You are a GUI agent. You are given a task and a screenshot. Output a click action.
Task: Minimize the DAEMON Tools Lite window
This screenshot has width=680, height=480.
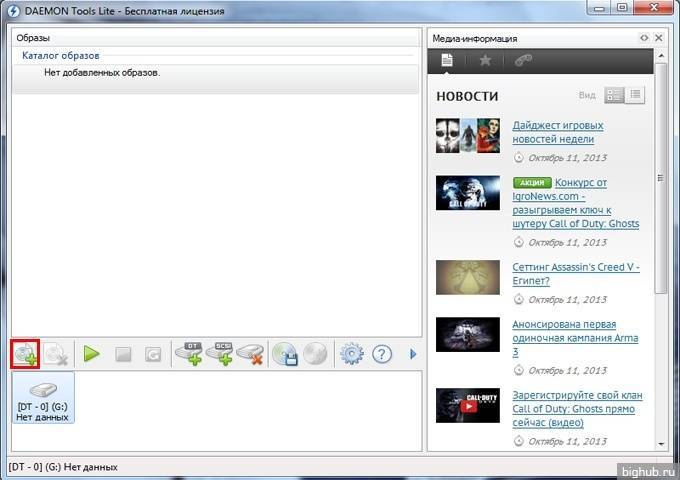pyautogui.click(x=599, y=7)
